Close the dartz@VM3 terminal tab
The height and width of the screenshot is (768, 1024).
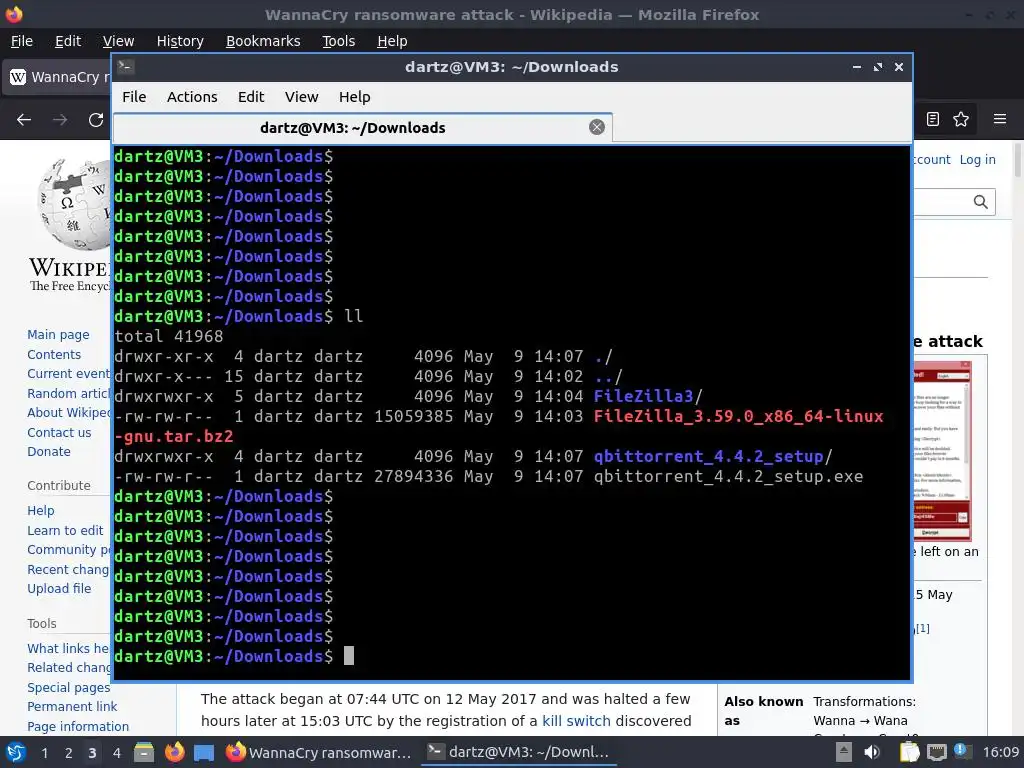(596, 127)
